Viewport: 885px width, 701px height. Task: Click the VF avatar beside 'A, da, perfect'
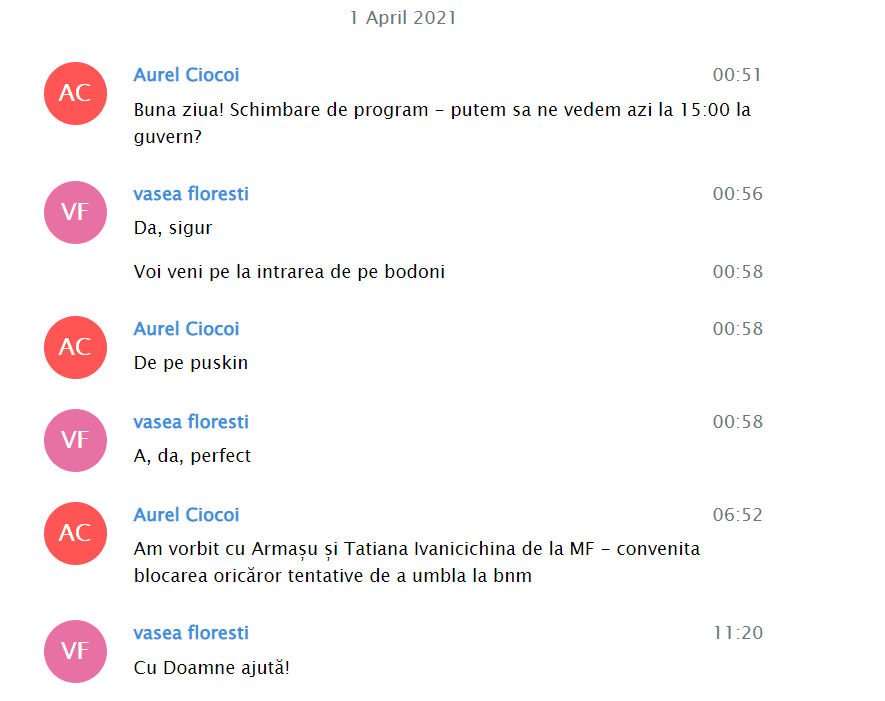(x=76, y=440)
